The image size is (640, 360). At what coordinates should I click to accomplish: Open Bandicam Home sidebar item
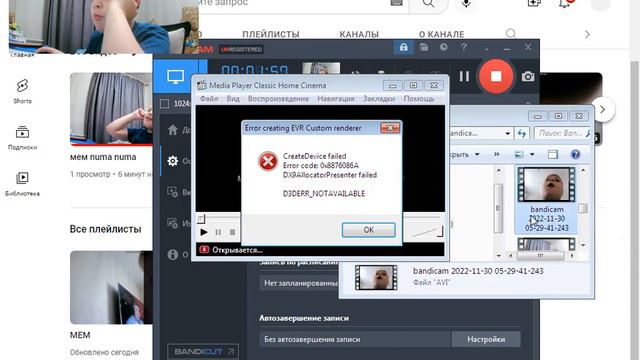[173, 130]
